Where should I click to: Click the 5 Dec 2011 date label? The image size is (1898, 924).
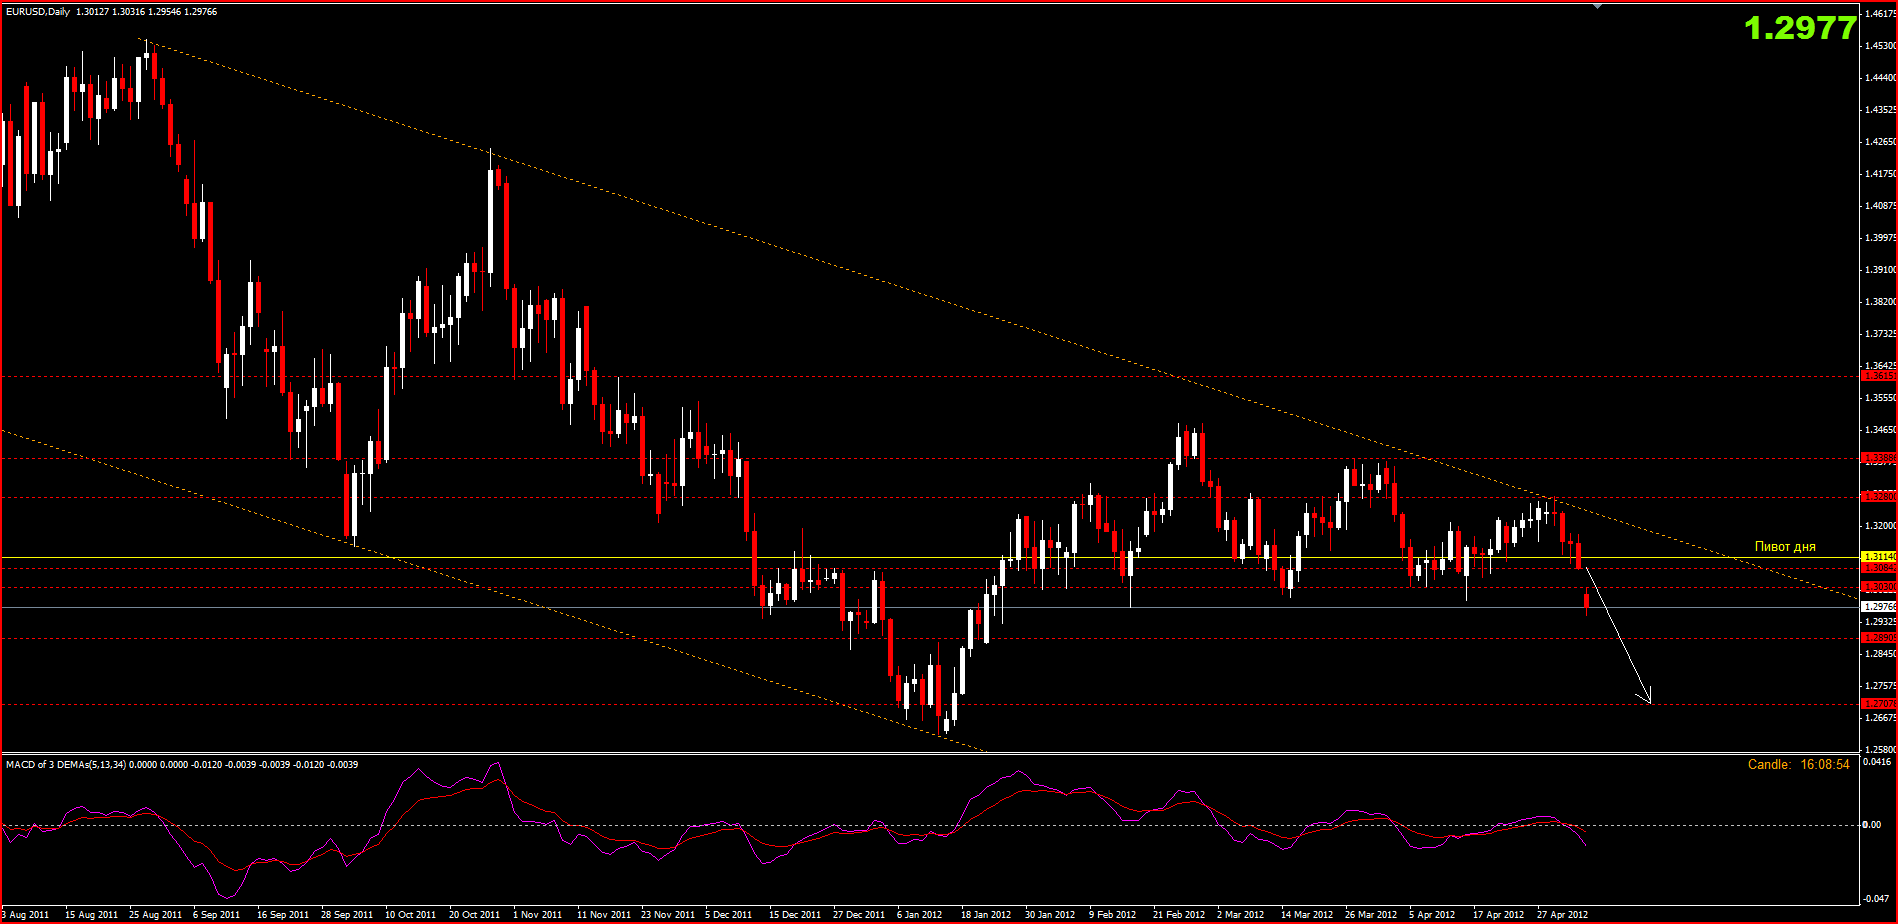click(x=729, y=915)
